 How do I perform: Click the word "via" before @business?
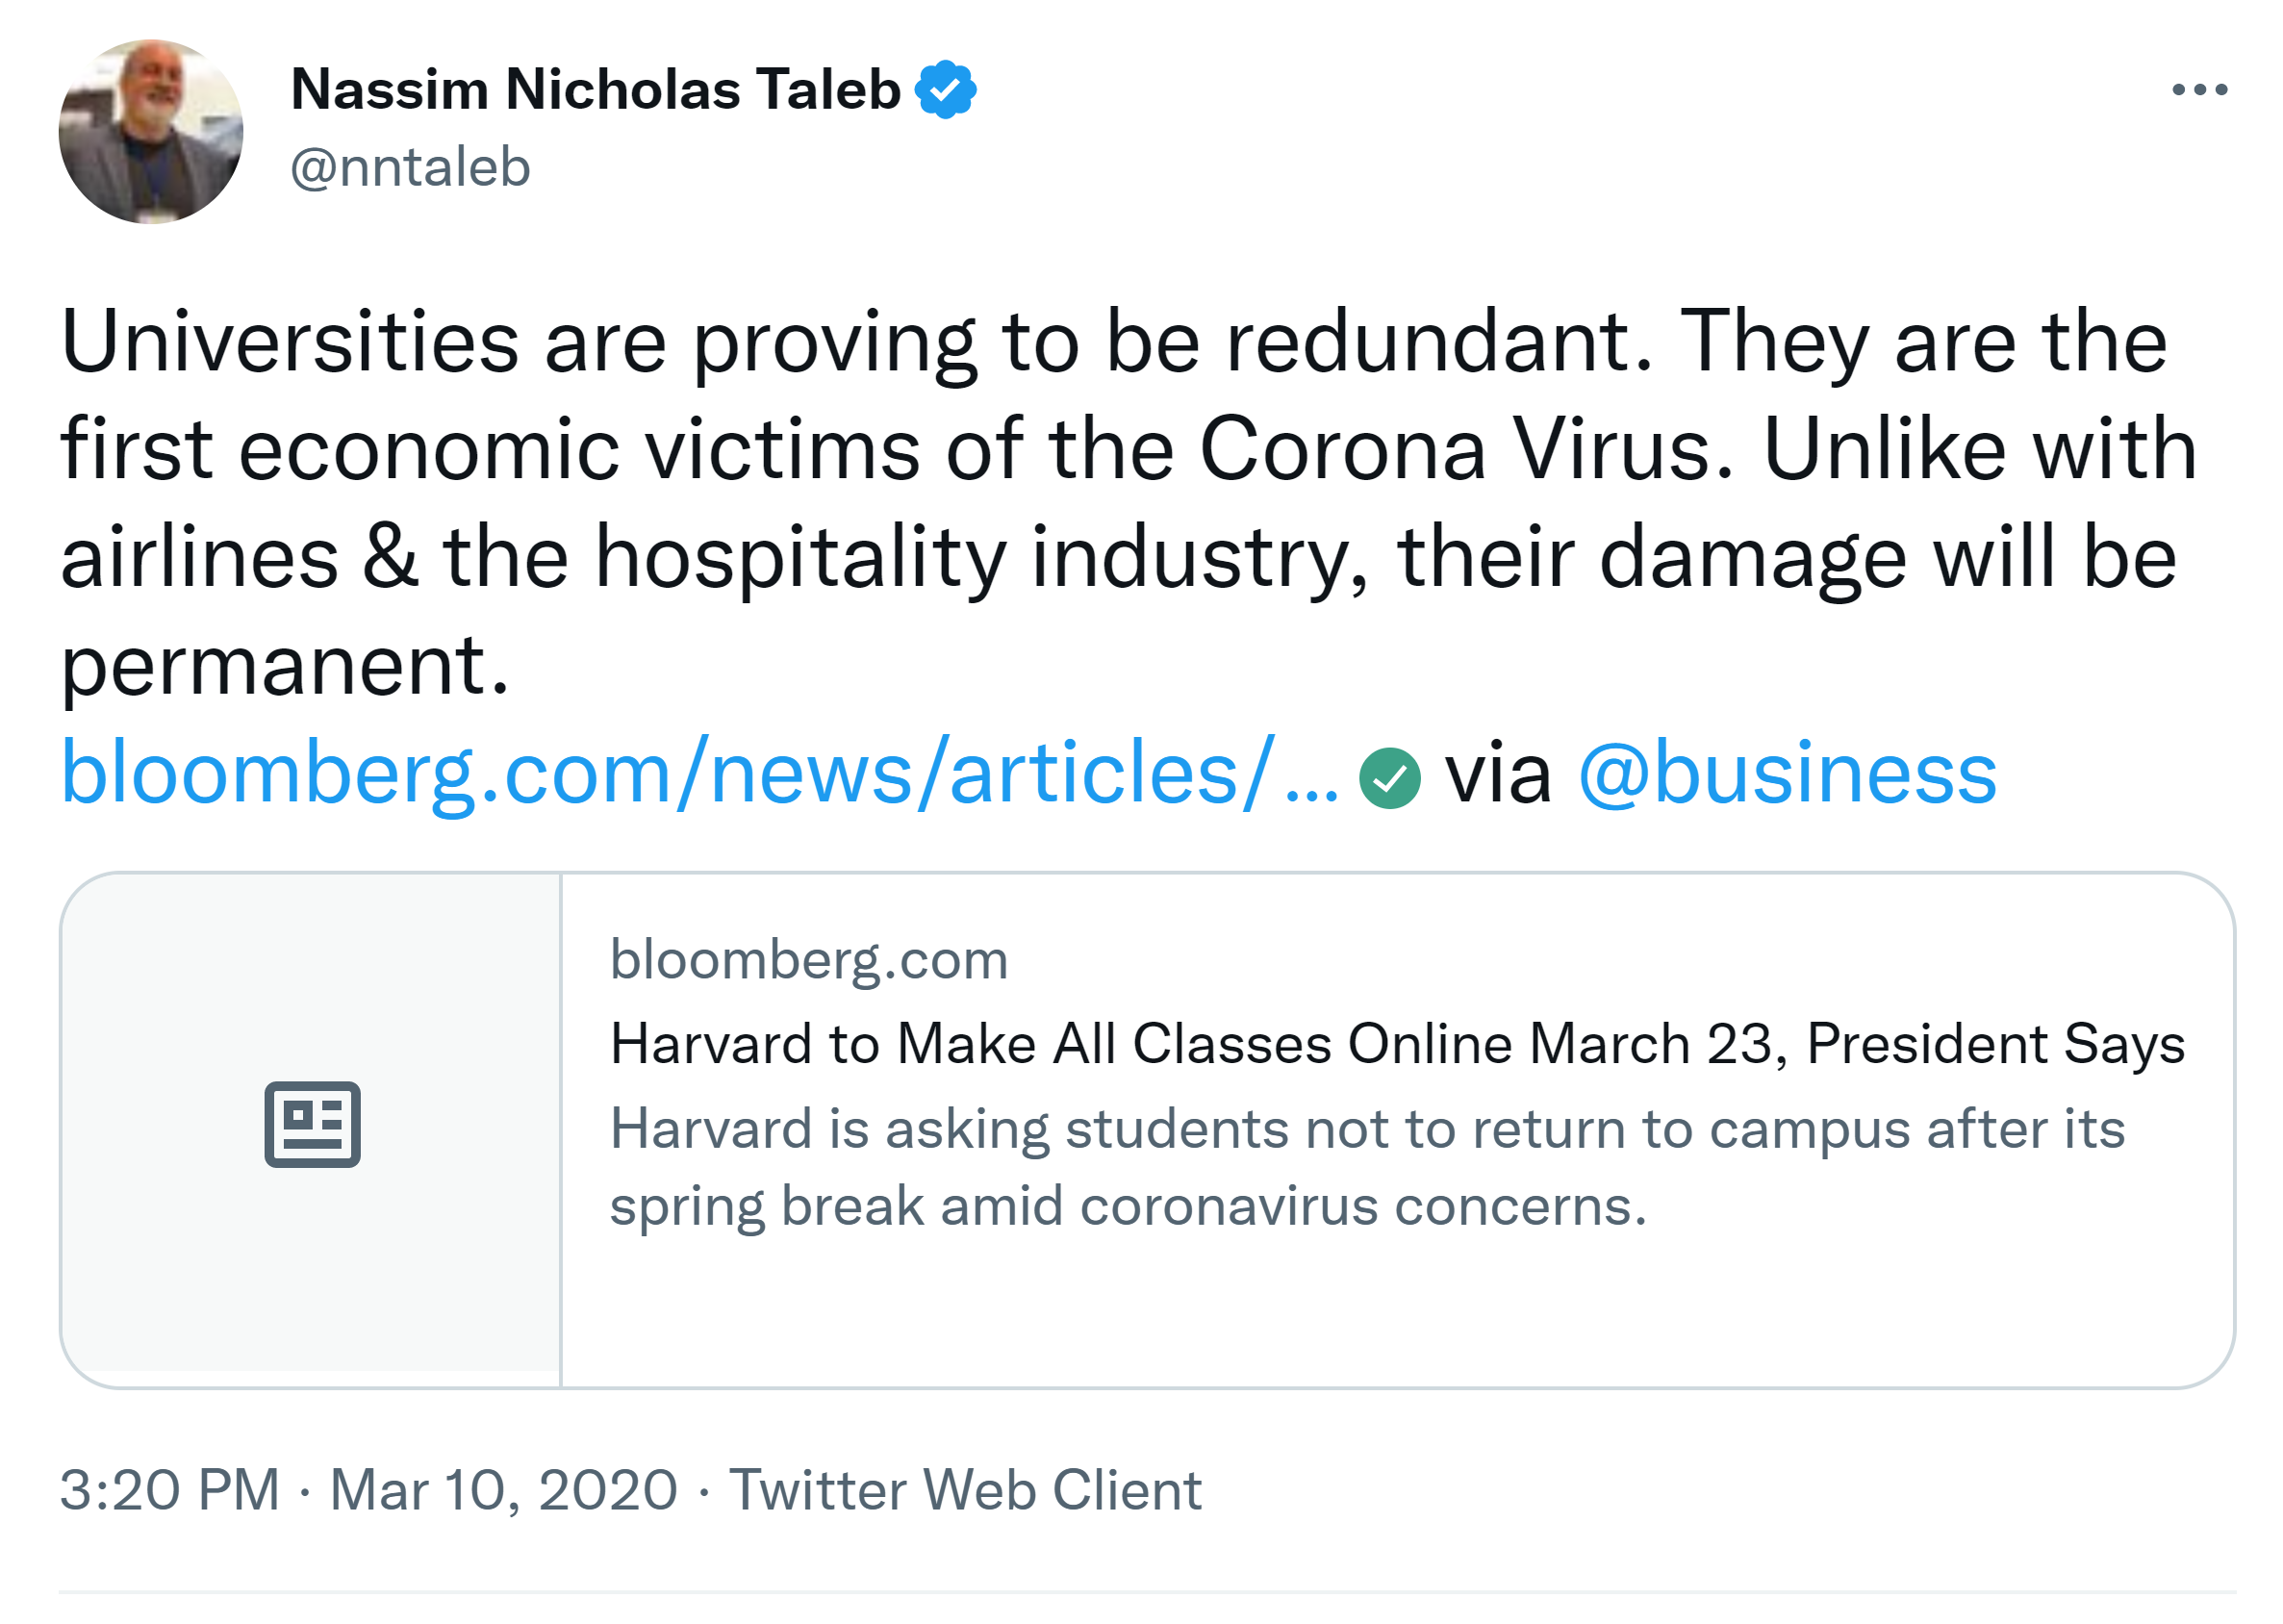coord(1497,773)
